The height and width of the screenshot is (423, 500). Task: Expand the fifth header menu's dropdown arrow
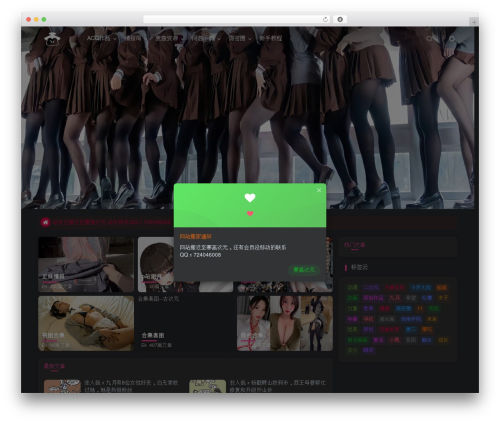pos(250,39)
